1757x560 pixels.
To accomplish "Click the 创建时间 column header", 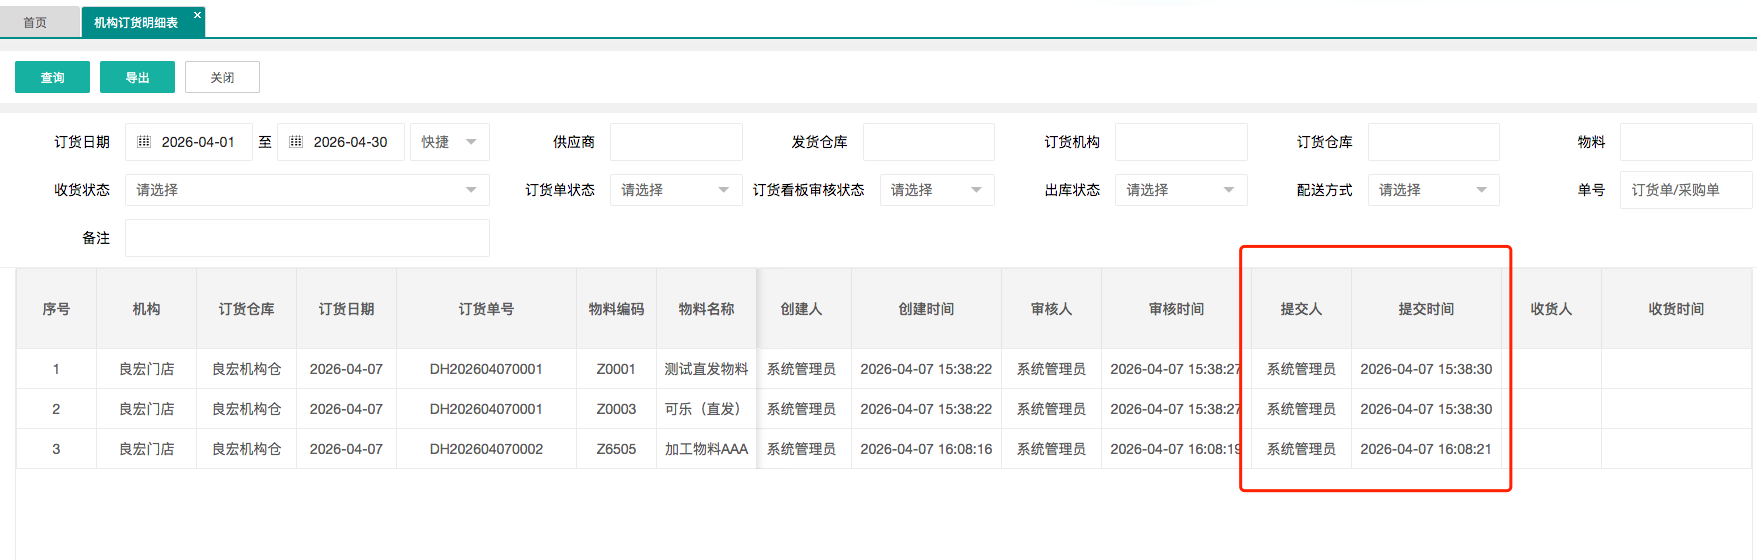I will coord(927,309).
